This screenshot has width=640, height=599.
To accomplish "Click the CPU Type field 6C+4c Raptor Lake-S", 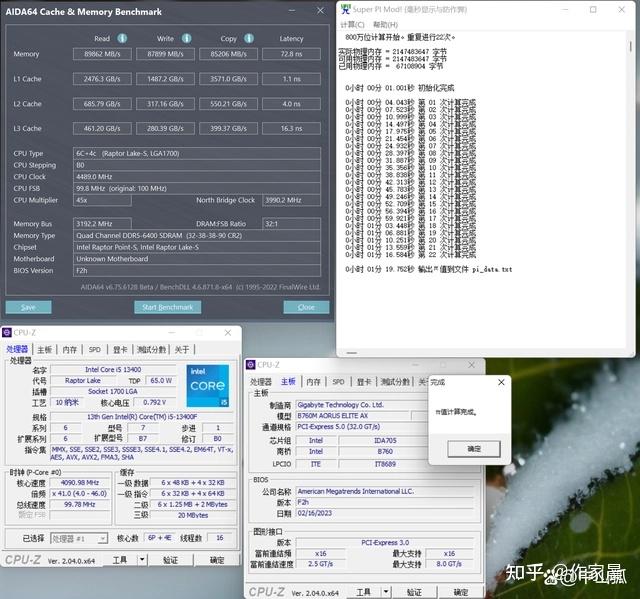I will click(x=197, y=153).
